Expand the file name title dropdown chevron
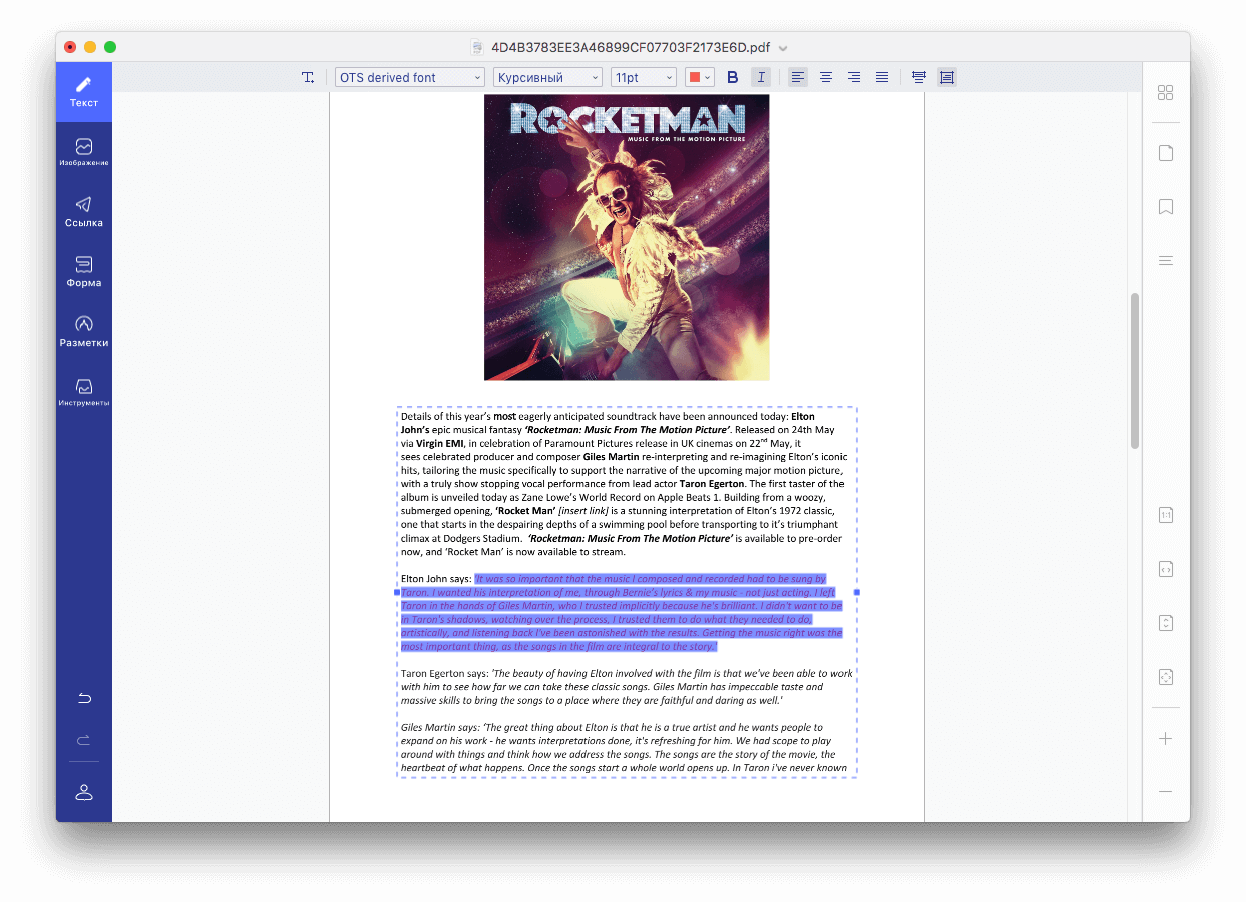The height and width of the screenshot is (902, 1246). 783,48
